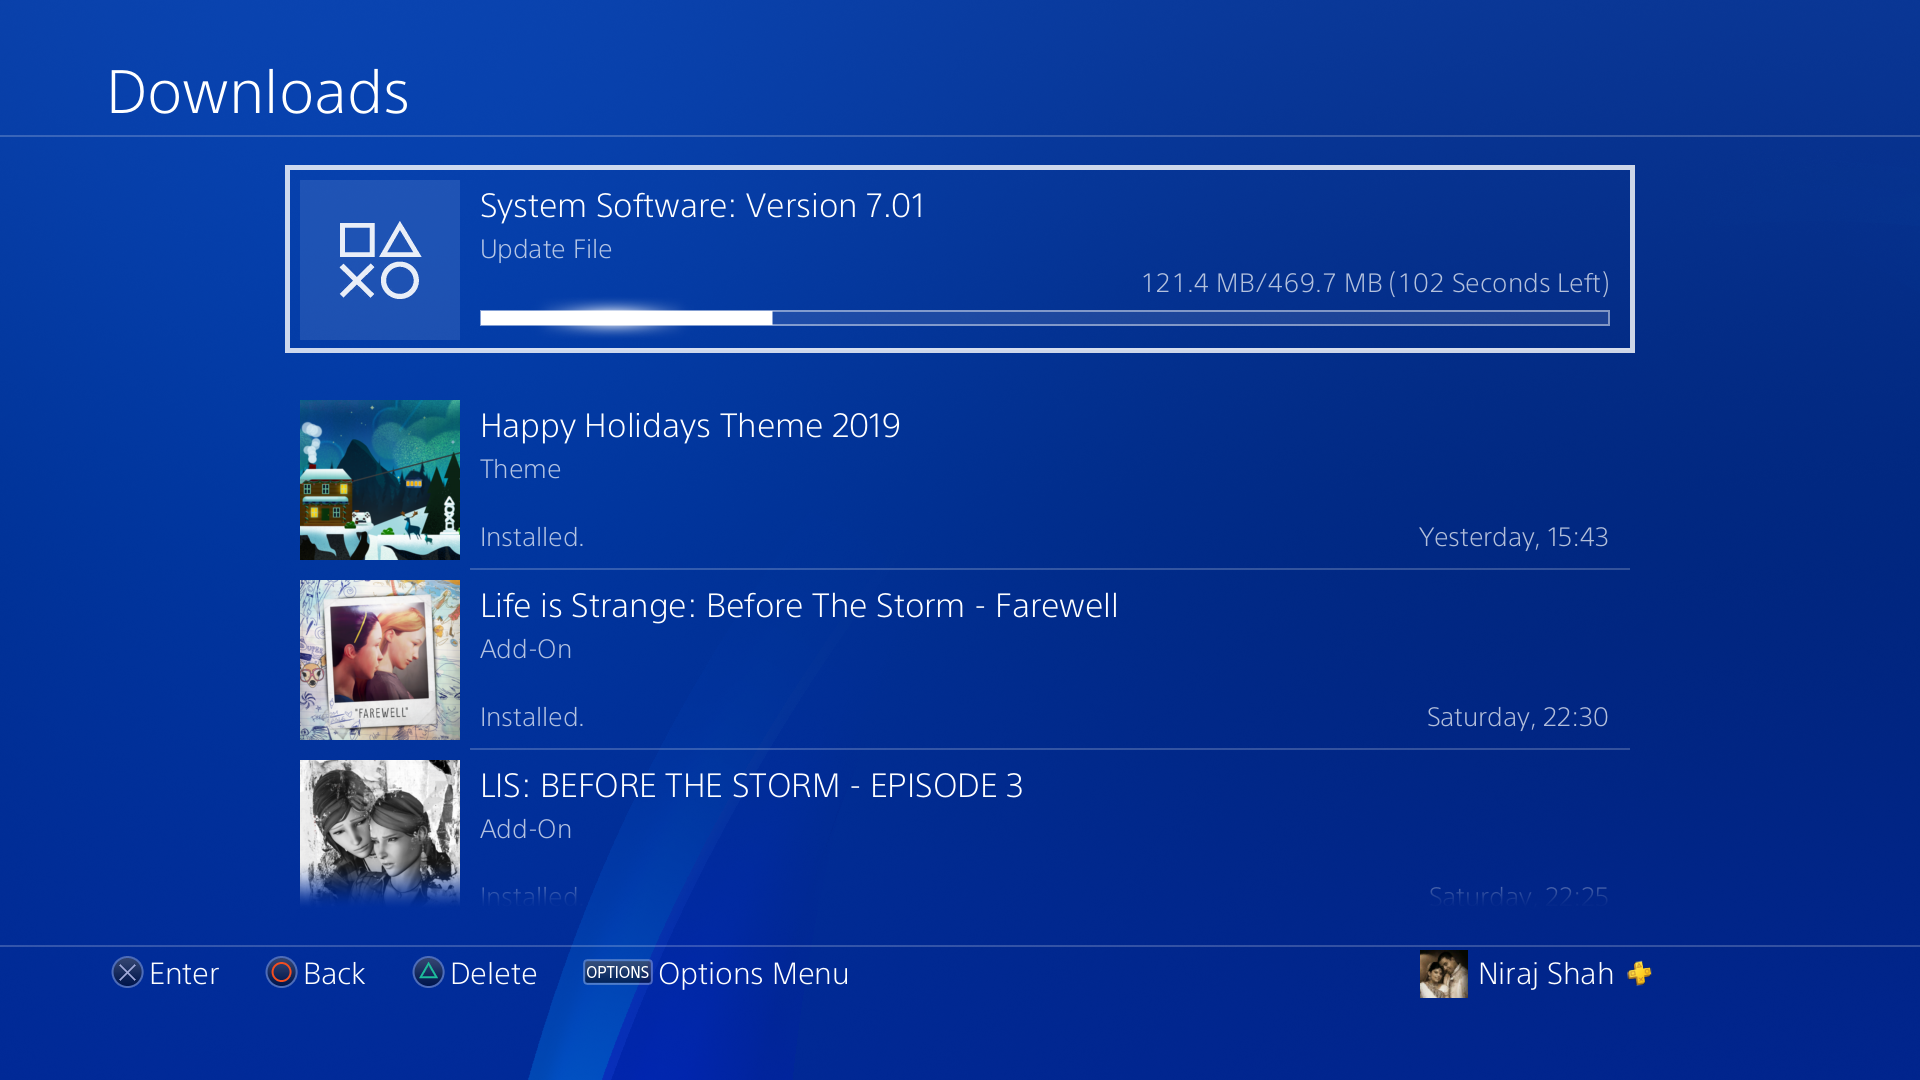Select the Happy Holidays Theme 2019 thumbnail
Screen dimensions: 1920x1080
tap(380, 480)
